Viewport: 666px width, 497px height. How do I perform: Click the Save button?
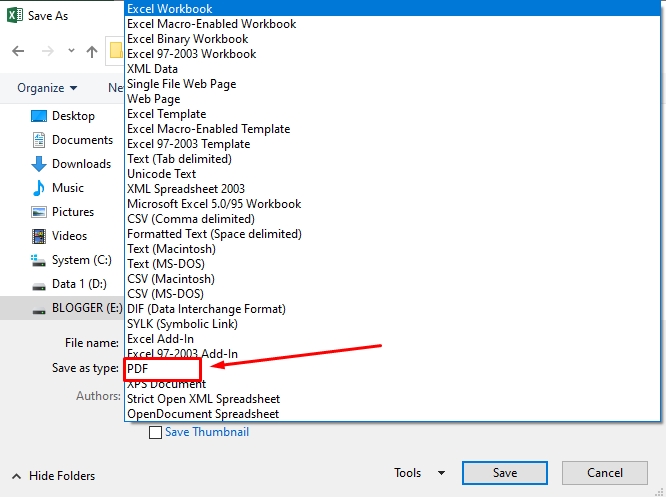point(505,473)
